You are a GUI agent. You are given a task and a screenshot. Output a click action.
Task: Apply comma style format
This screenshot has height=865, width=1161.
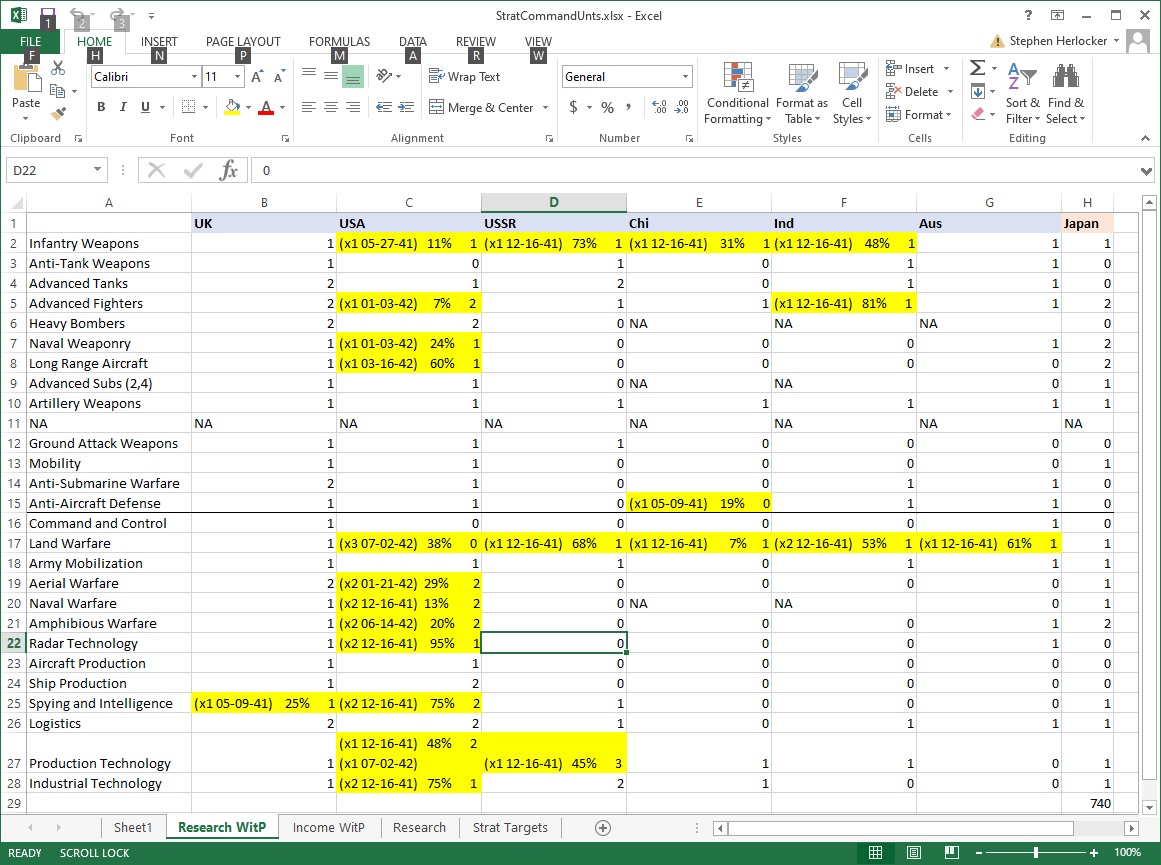coord(629,107)
